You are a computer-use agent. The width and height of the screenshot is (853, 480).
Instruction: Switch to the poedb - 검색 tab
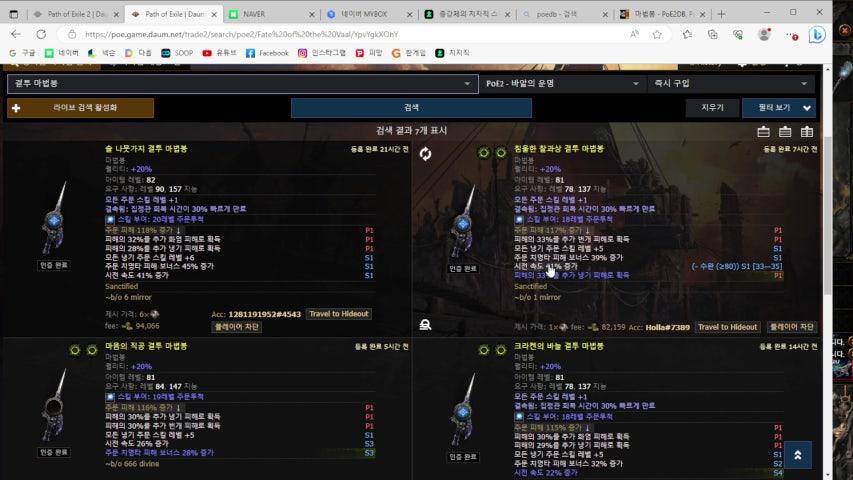(564, 14)
